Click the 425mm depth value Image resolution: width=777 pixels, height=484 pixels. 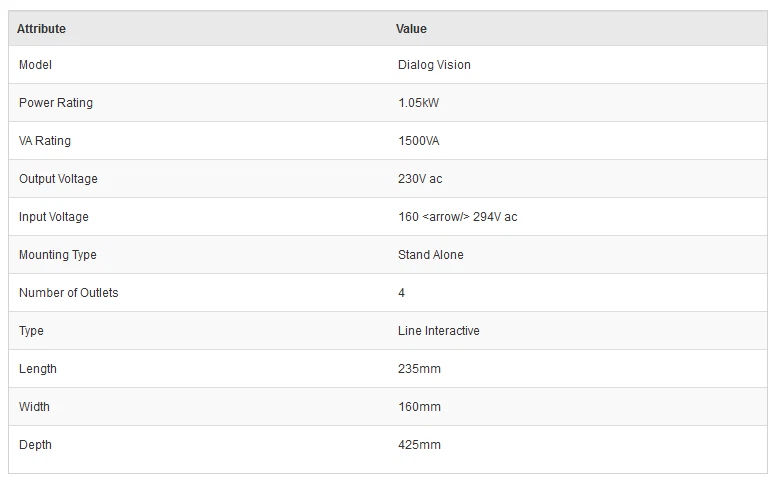click(419, 445)
